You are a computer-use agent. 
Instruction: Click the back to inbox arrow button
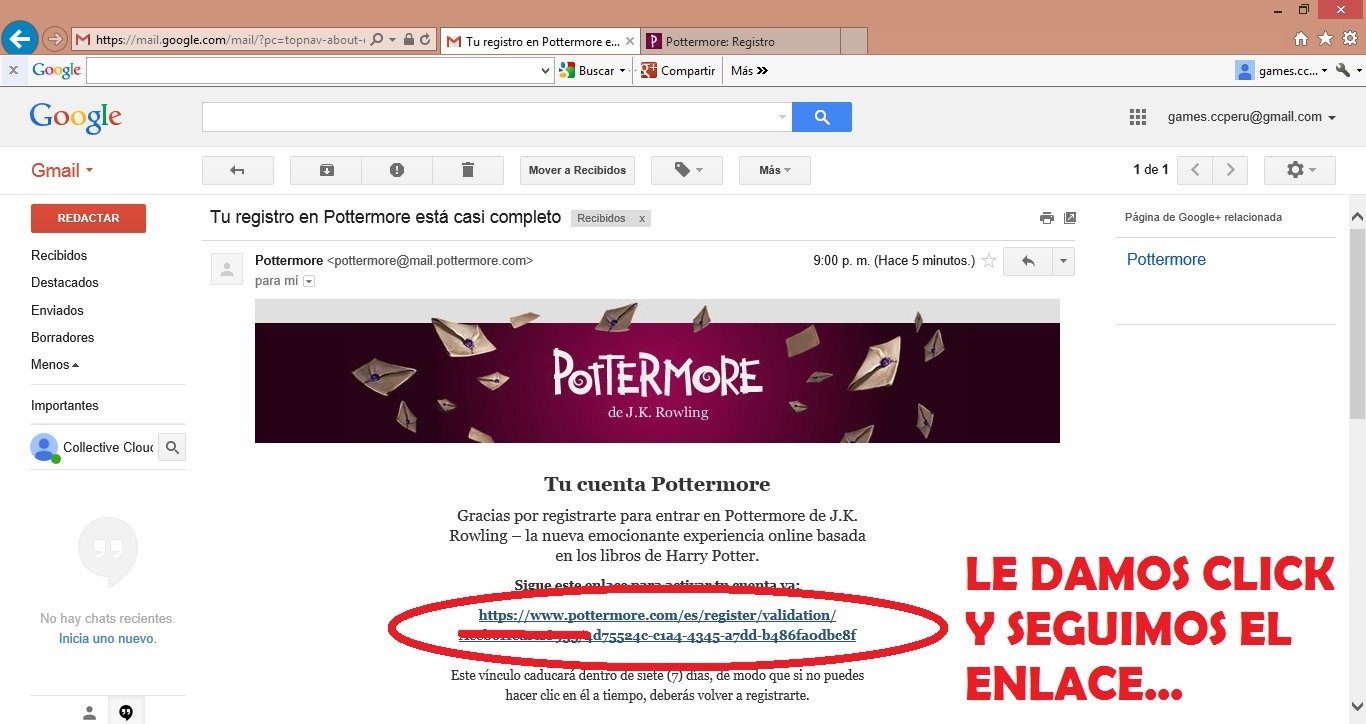(x=238, y=170)
